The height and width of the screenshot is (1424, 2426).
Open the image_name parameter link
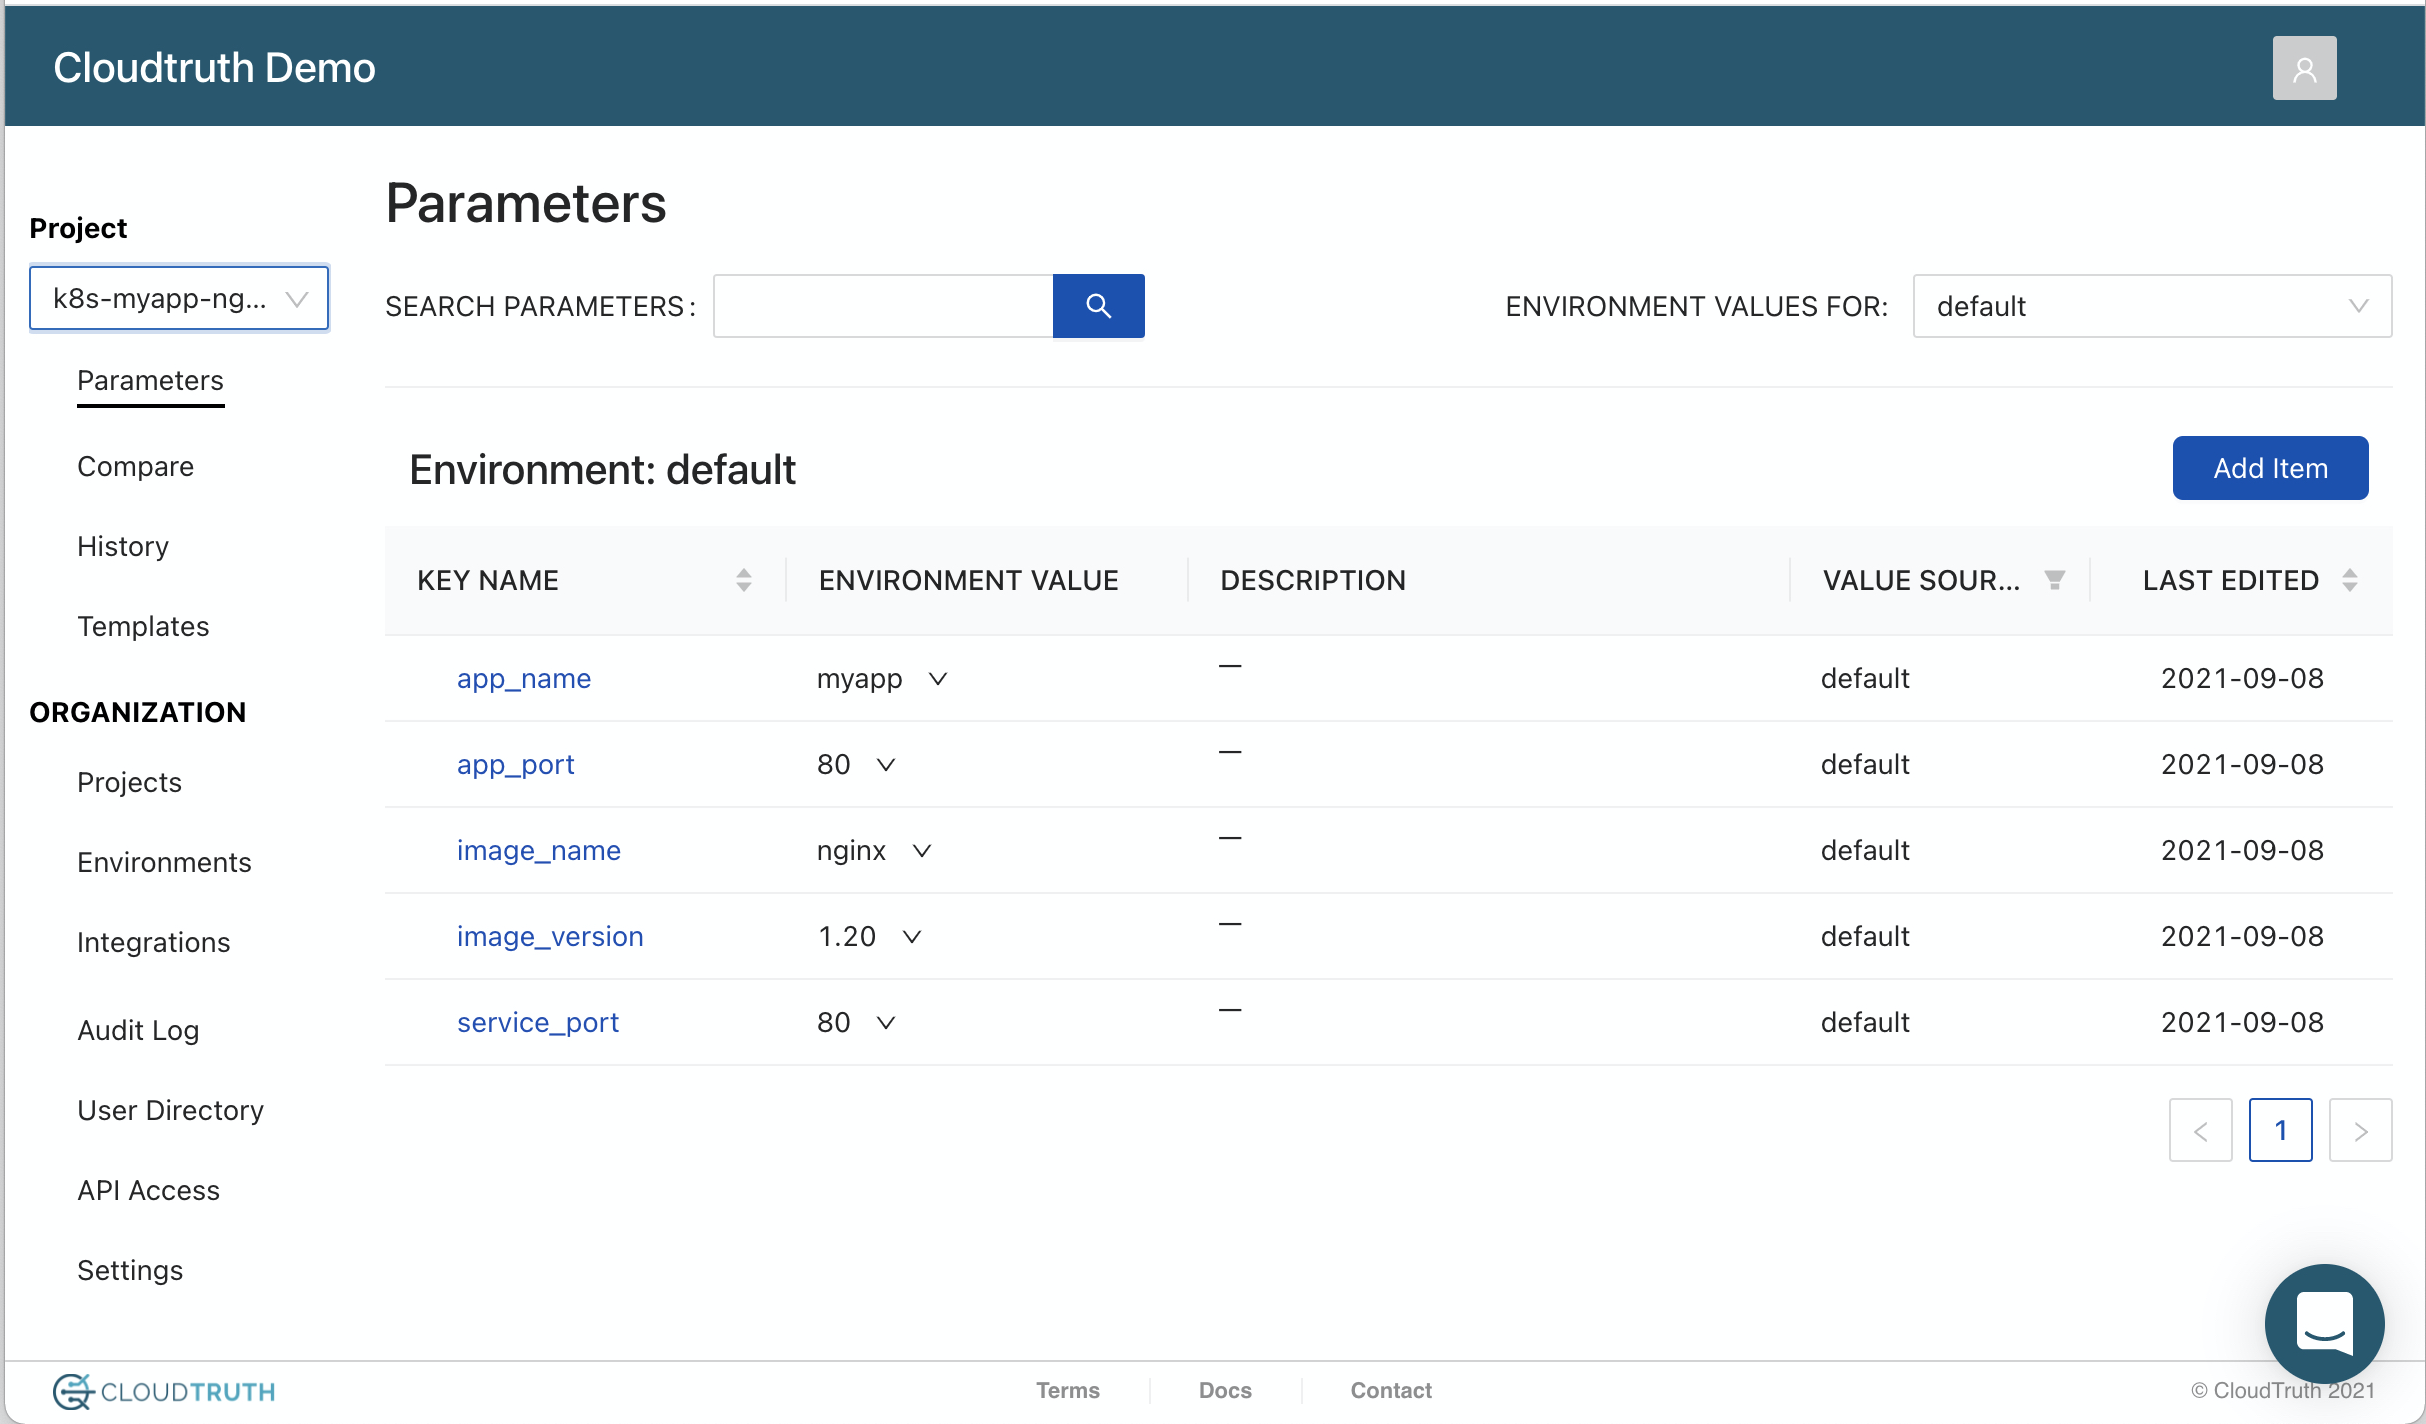tap(538, 851)
